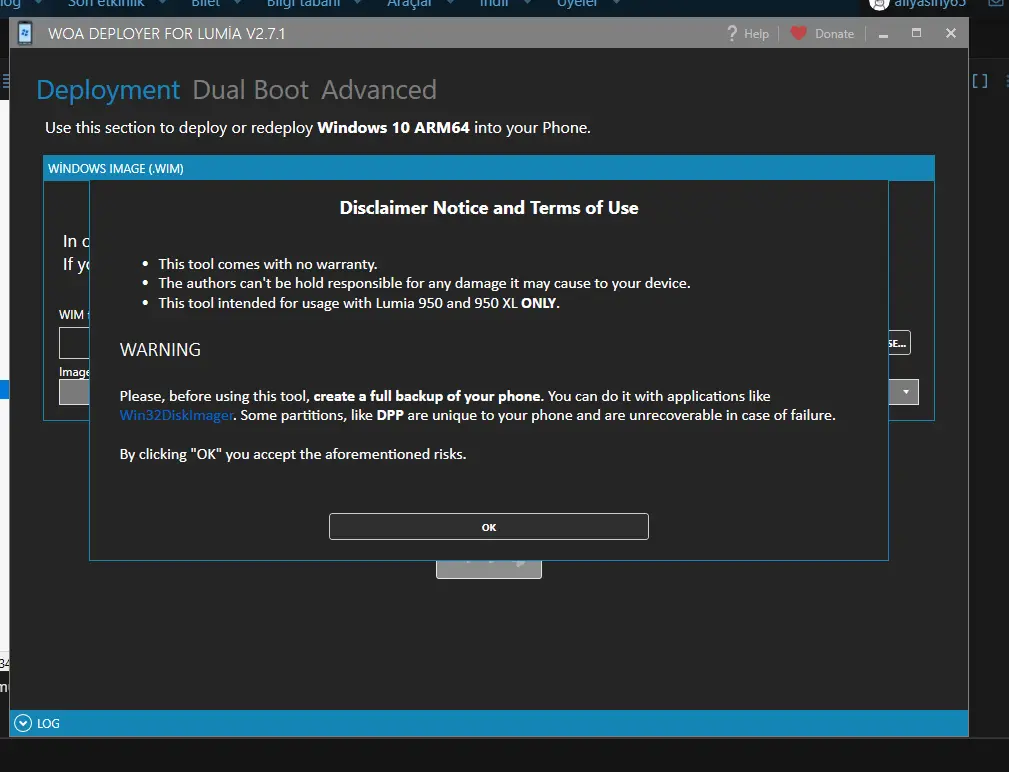1009x772 pixels.
Task: Expand the LOG panel chevron
Action: coord(23,723)
